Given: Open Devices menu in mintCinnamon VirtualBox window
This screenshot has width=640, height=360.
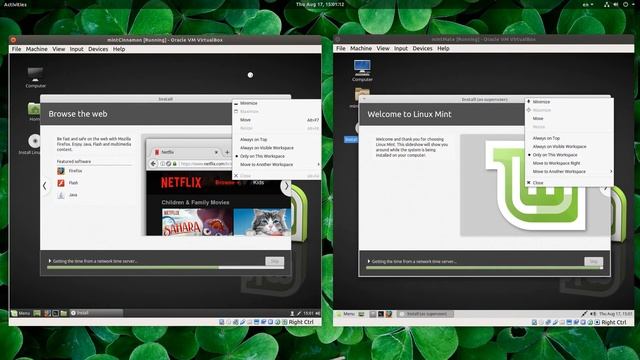Looking at the screenshot, I should [98, 49].
